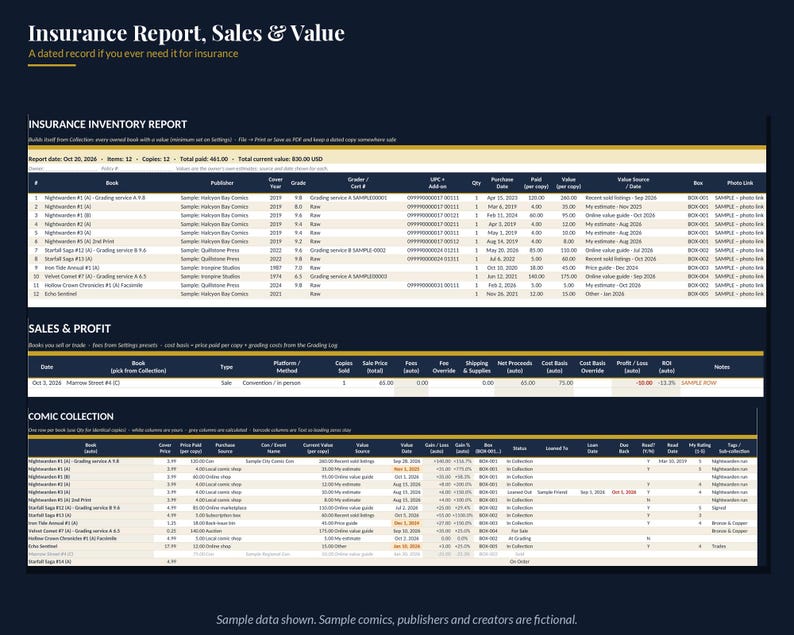Select 'Nightwarden #5 (A) 2nd Print' in insurance report
This screenshot has width=794, height=635.
coord(79,242)
